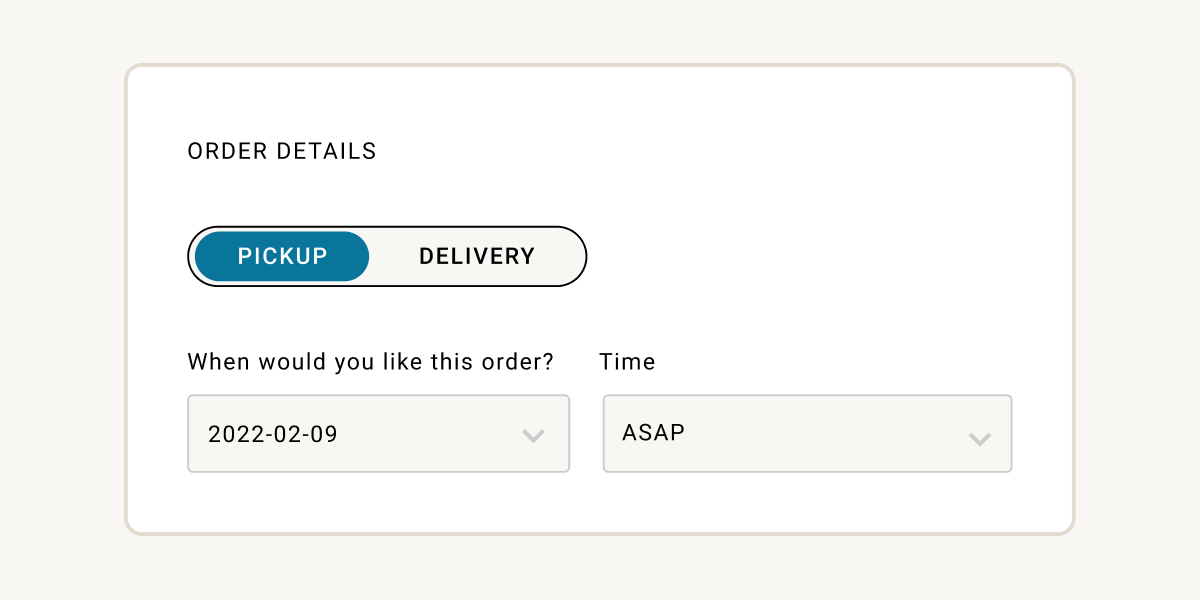This screenshot has height=600, width=1200.
Task: Choose the Pickup tab in the order switch
Action: pos(282,256)
